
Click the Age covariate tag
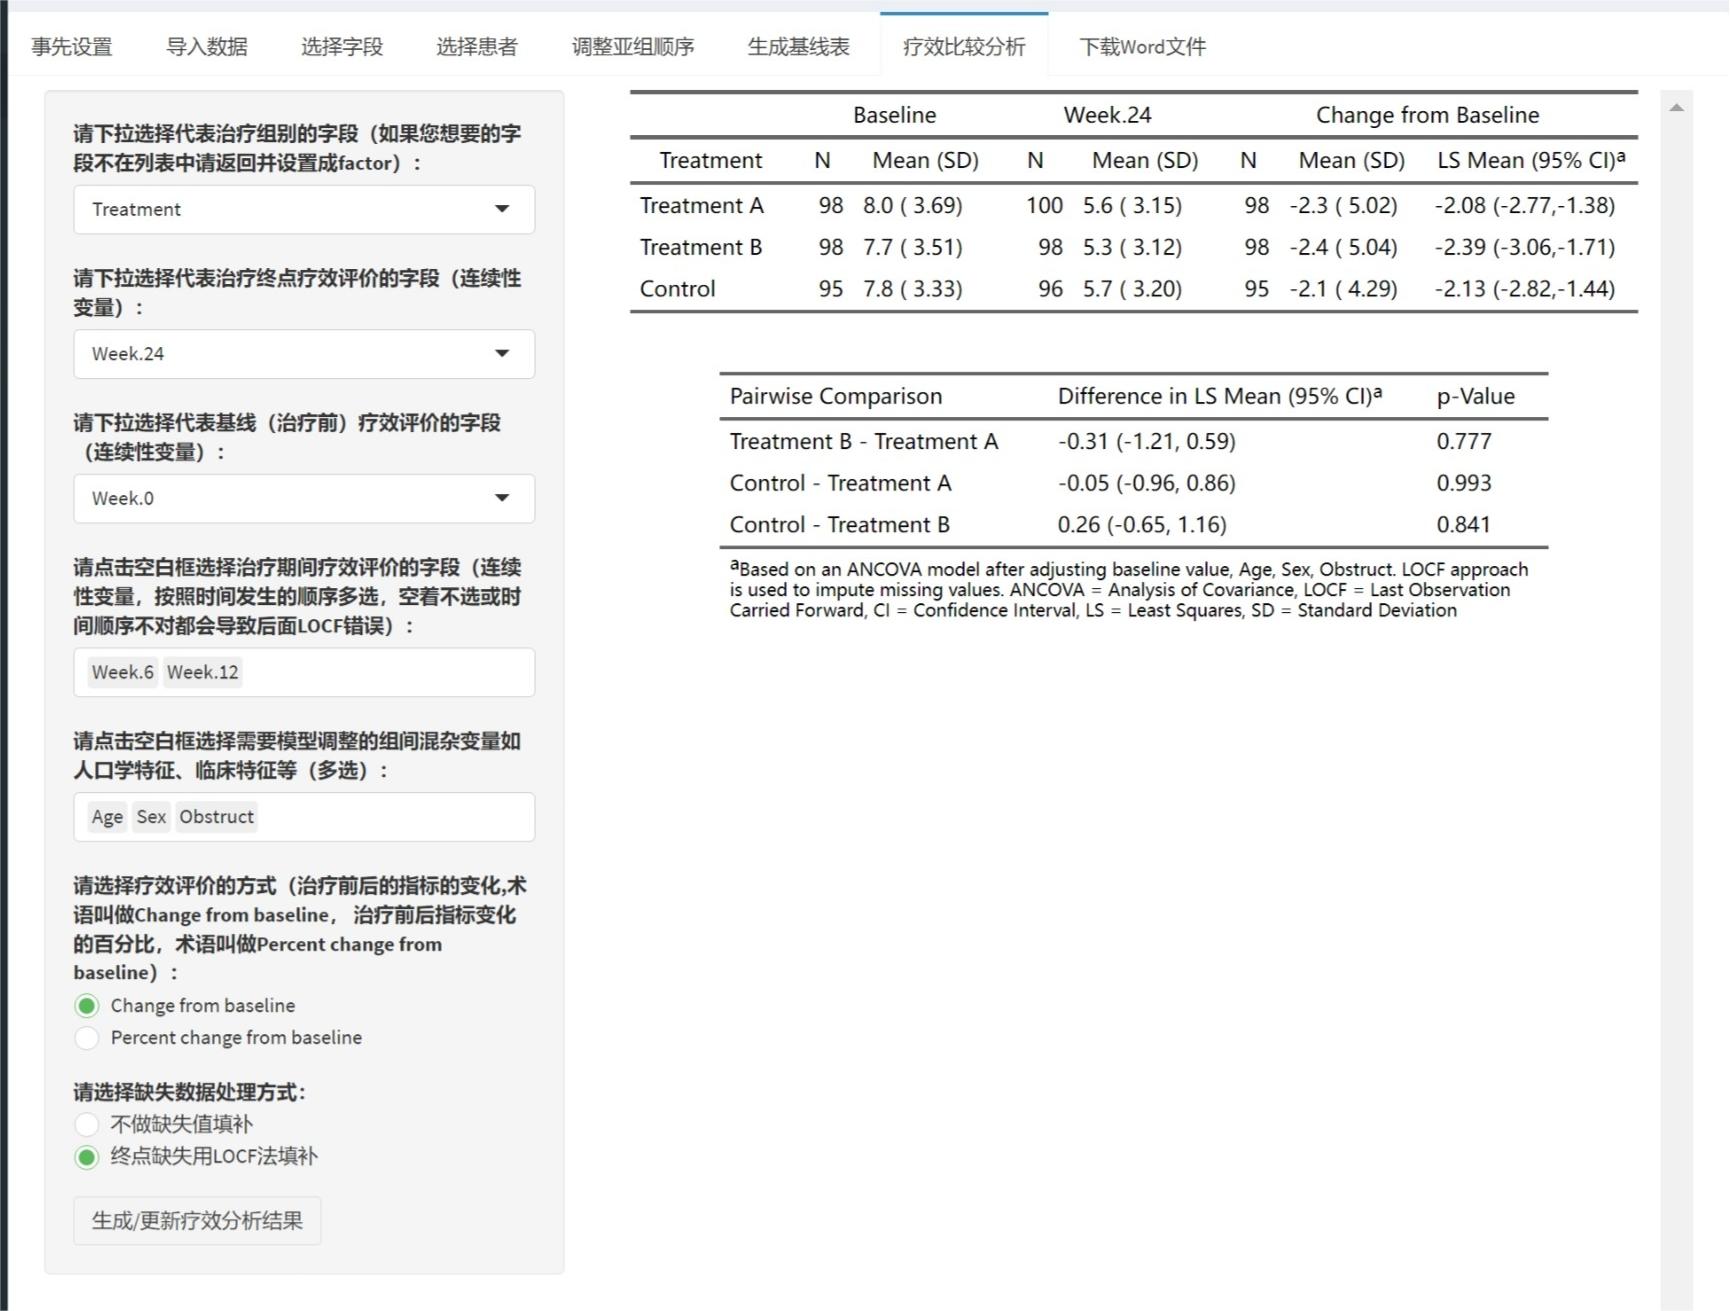107,817
